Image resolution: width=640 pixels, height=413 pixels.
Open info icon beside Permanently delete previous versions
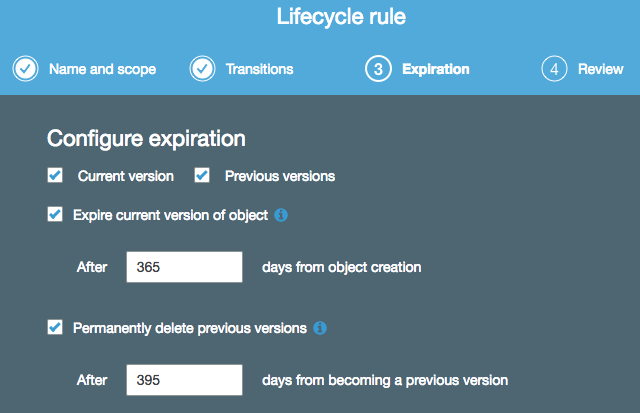(x=320, y=328)
